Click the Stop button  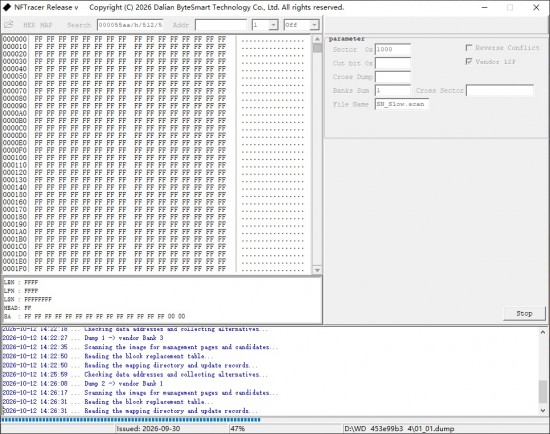[524, 313]
